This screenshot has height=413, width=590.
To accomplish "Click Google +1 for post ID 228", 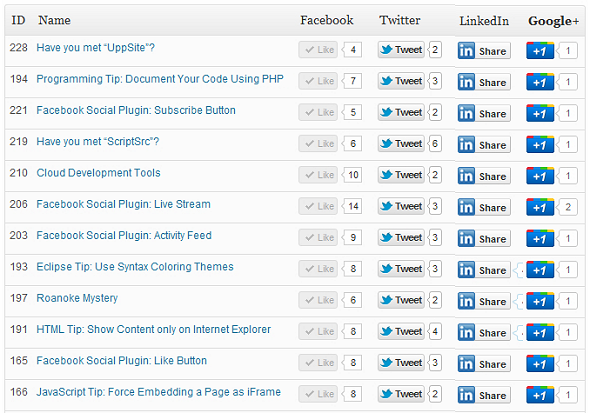I will pyautogui.click(x=540, y=50).
